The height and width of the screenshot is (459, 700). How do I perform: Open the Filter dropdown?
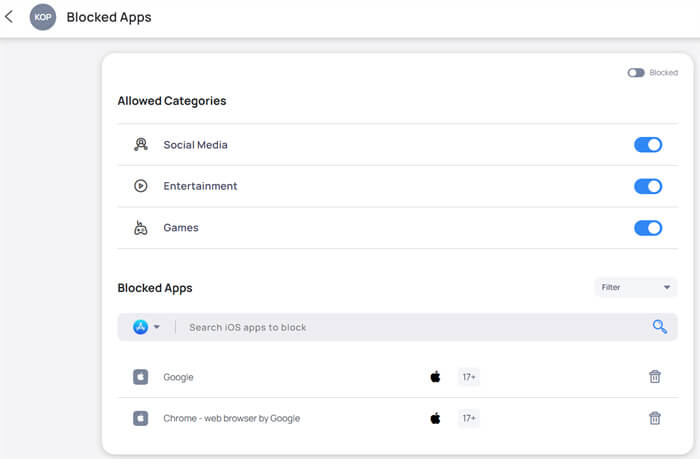(x=636, y=287)
